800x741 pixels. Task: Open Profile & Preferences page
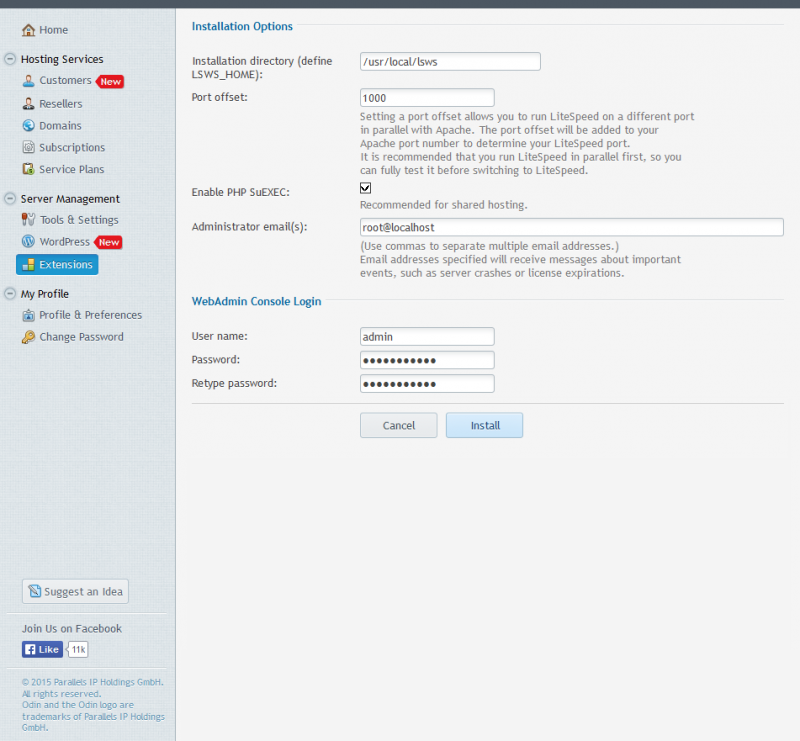tap(90, 315)
